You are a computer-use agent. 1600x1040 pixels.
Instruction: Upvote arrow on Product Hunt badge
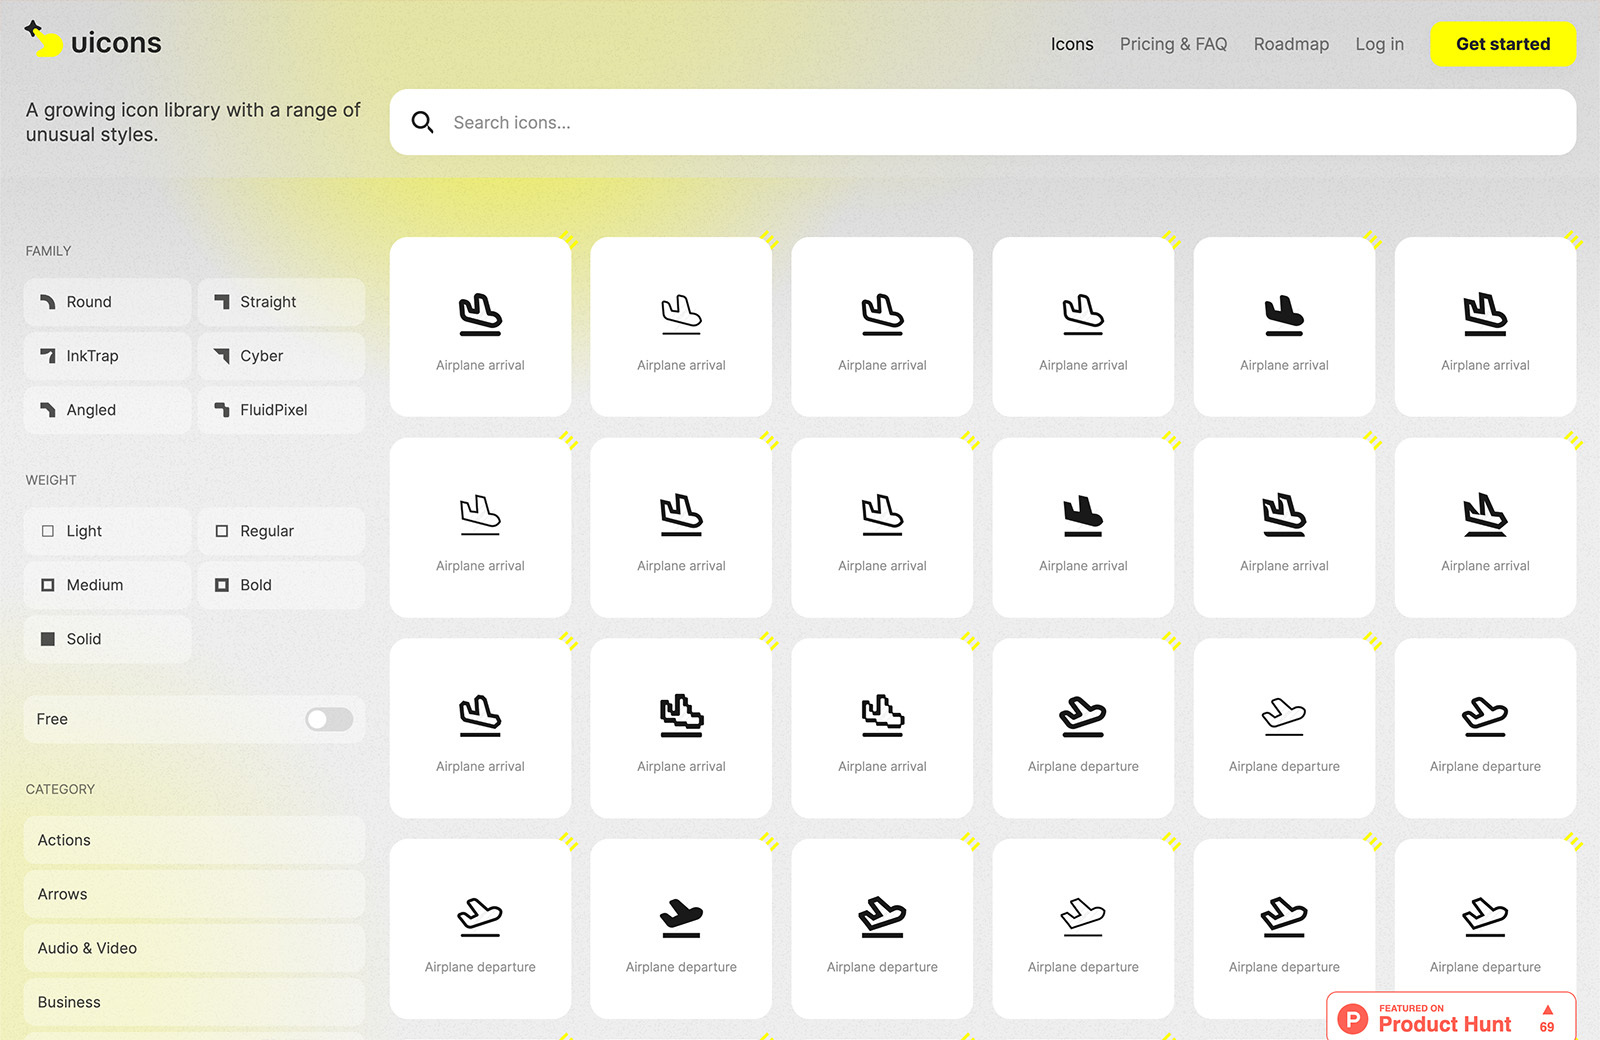click(1547, 1010)
